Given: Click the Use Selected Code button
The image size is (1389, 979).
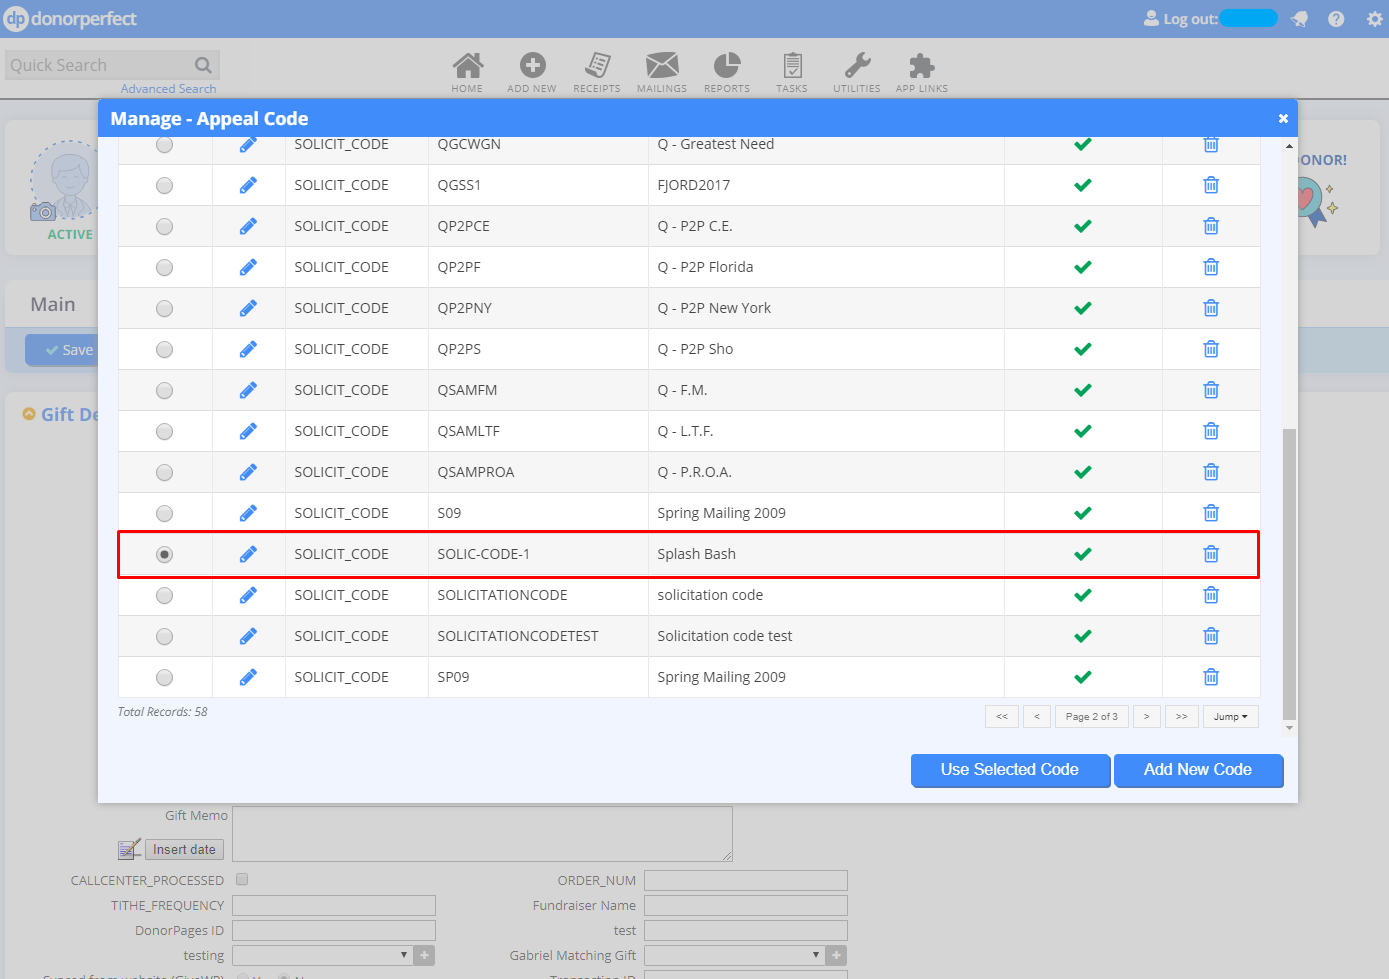Looking at the screenshot, I should [x=1010, y=770].
